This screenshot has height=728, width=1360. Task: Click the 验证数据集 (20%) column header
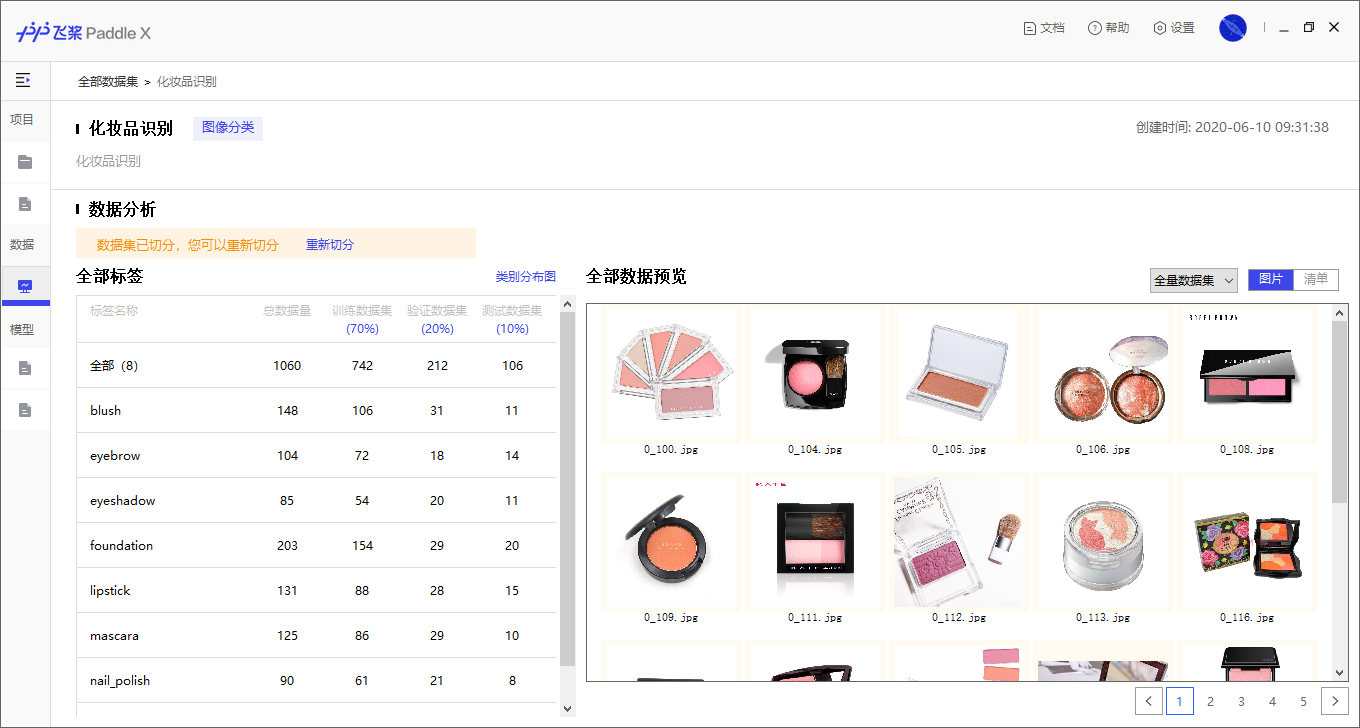point(437,319)
